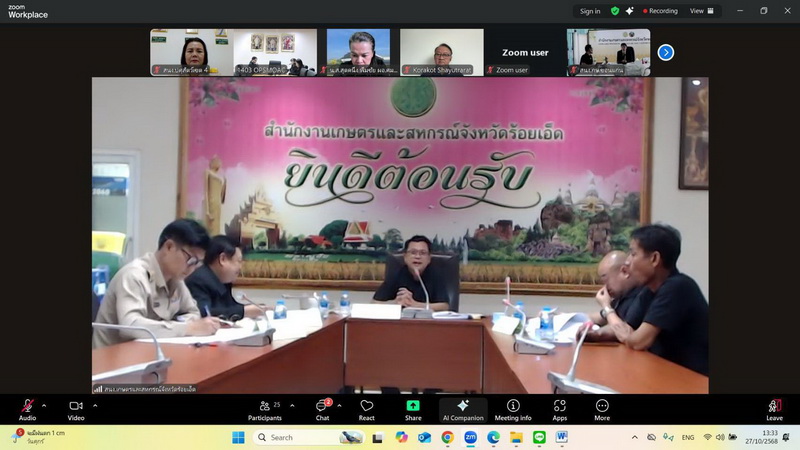Leave the meeting

coord(774,408)
